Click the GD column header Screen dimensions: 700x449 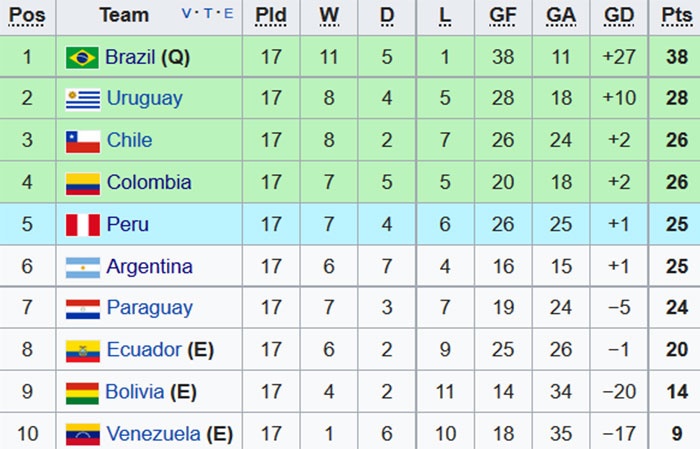point(619,15)
